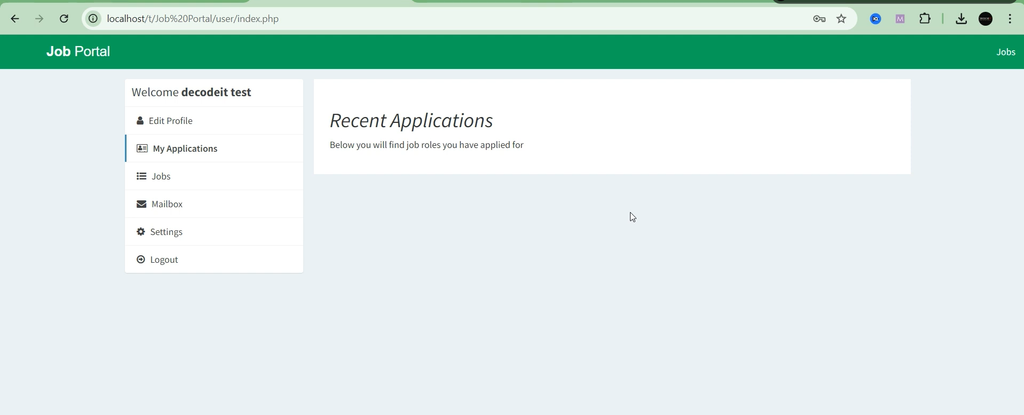Screen dimensions: 1024x415
Task: Open Jobs in the sidebar menu
Action: tap(214, 176)
